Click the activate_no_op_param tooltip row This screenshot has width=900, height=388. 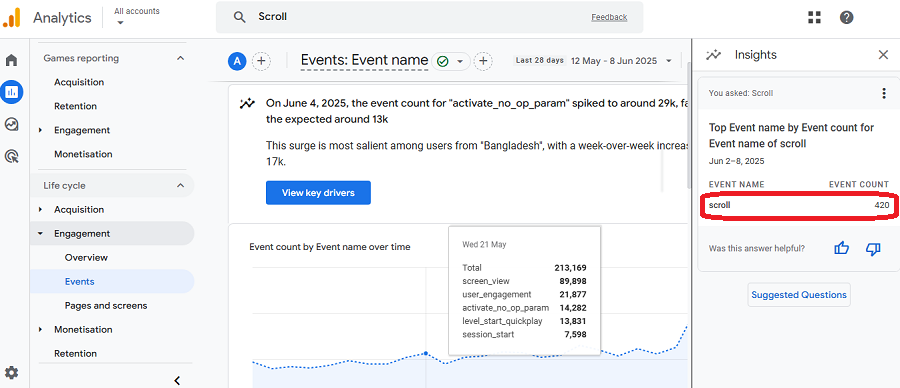(524, 308)
